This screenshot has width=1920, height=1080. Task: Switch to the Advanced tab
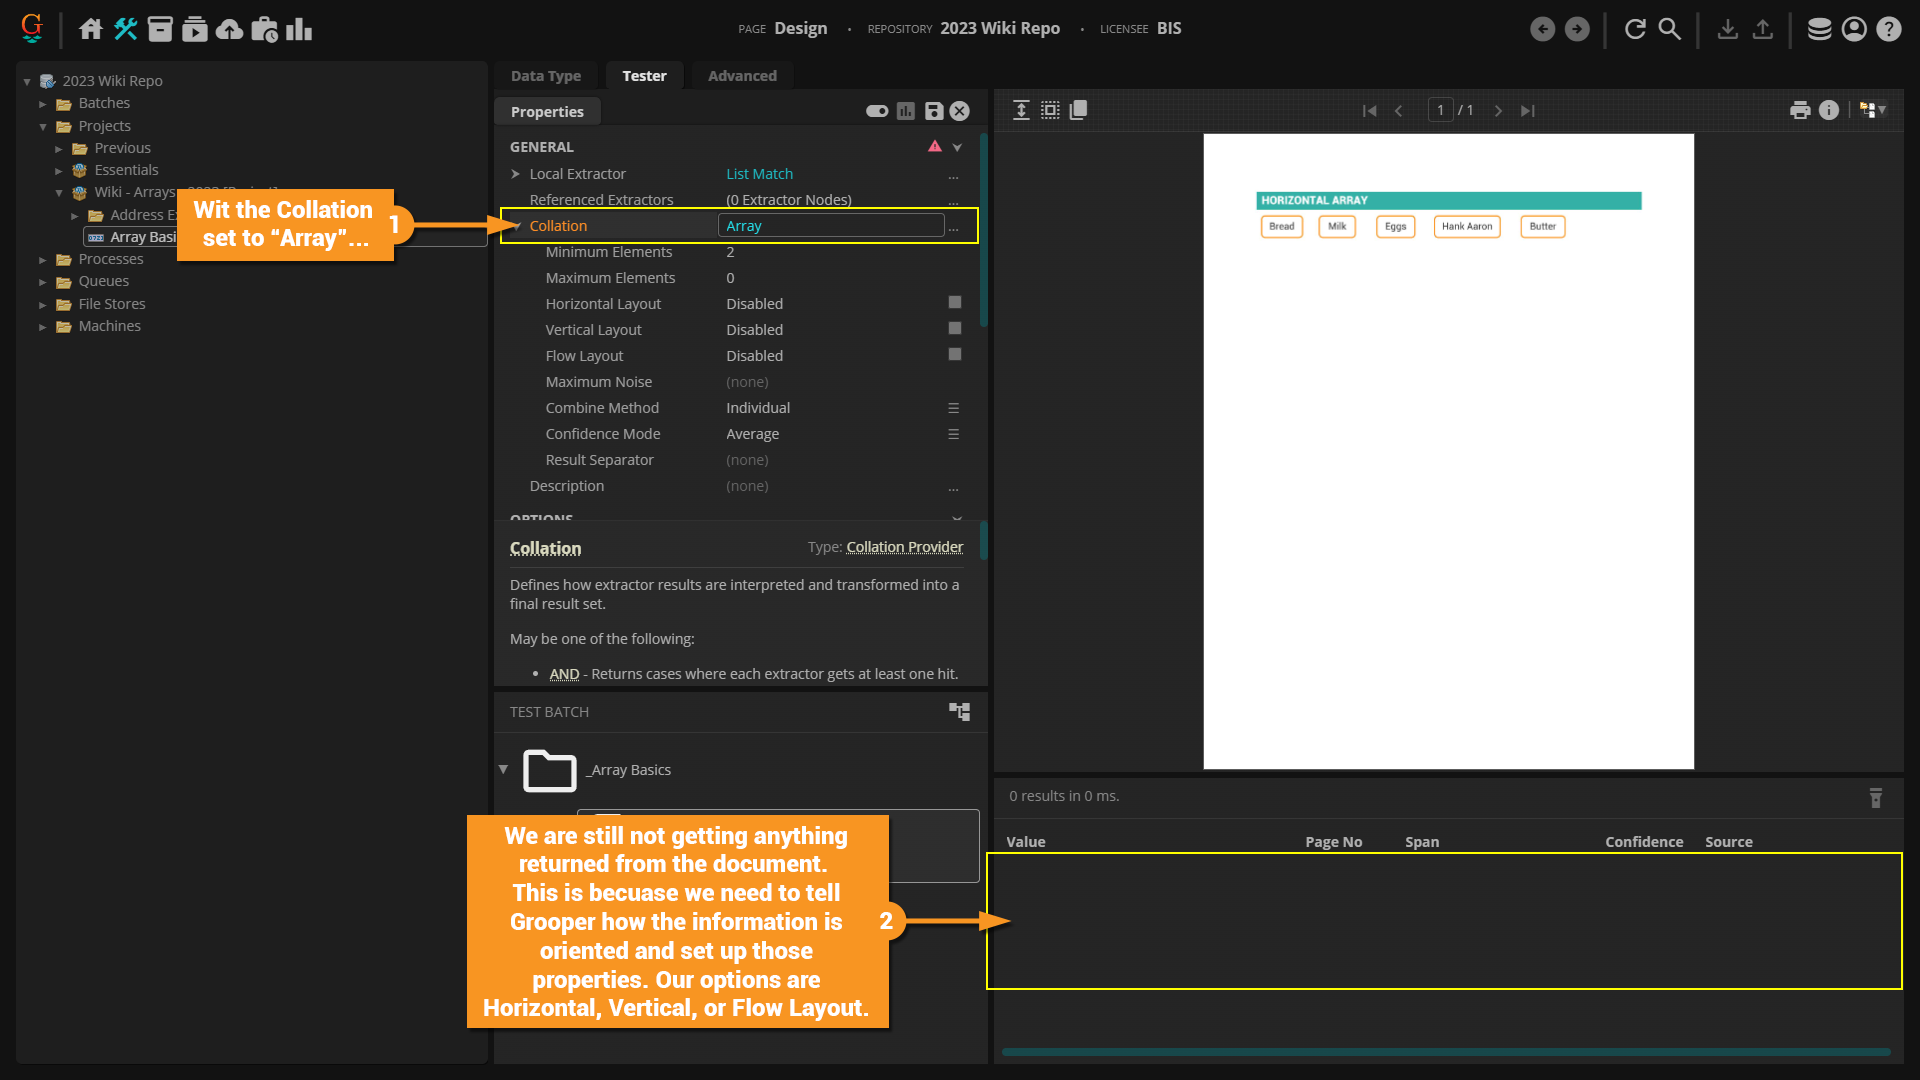[x=742, y=76]
